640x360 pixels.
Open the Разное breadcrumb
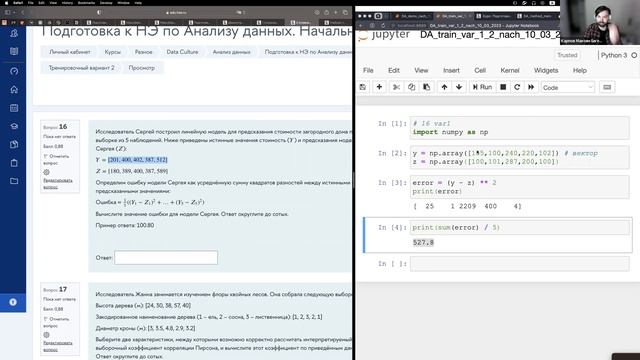click(143, 52)
